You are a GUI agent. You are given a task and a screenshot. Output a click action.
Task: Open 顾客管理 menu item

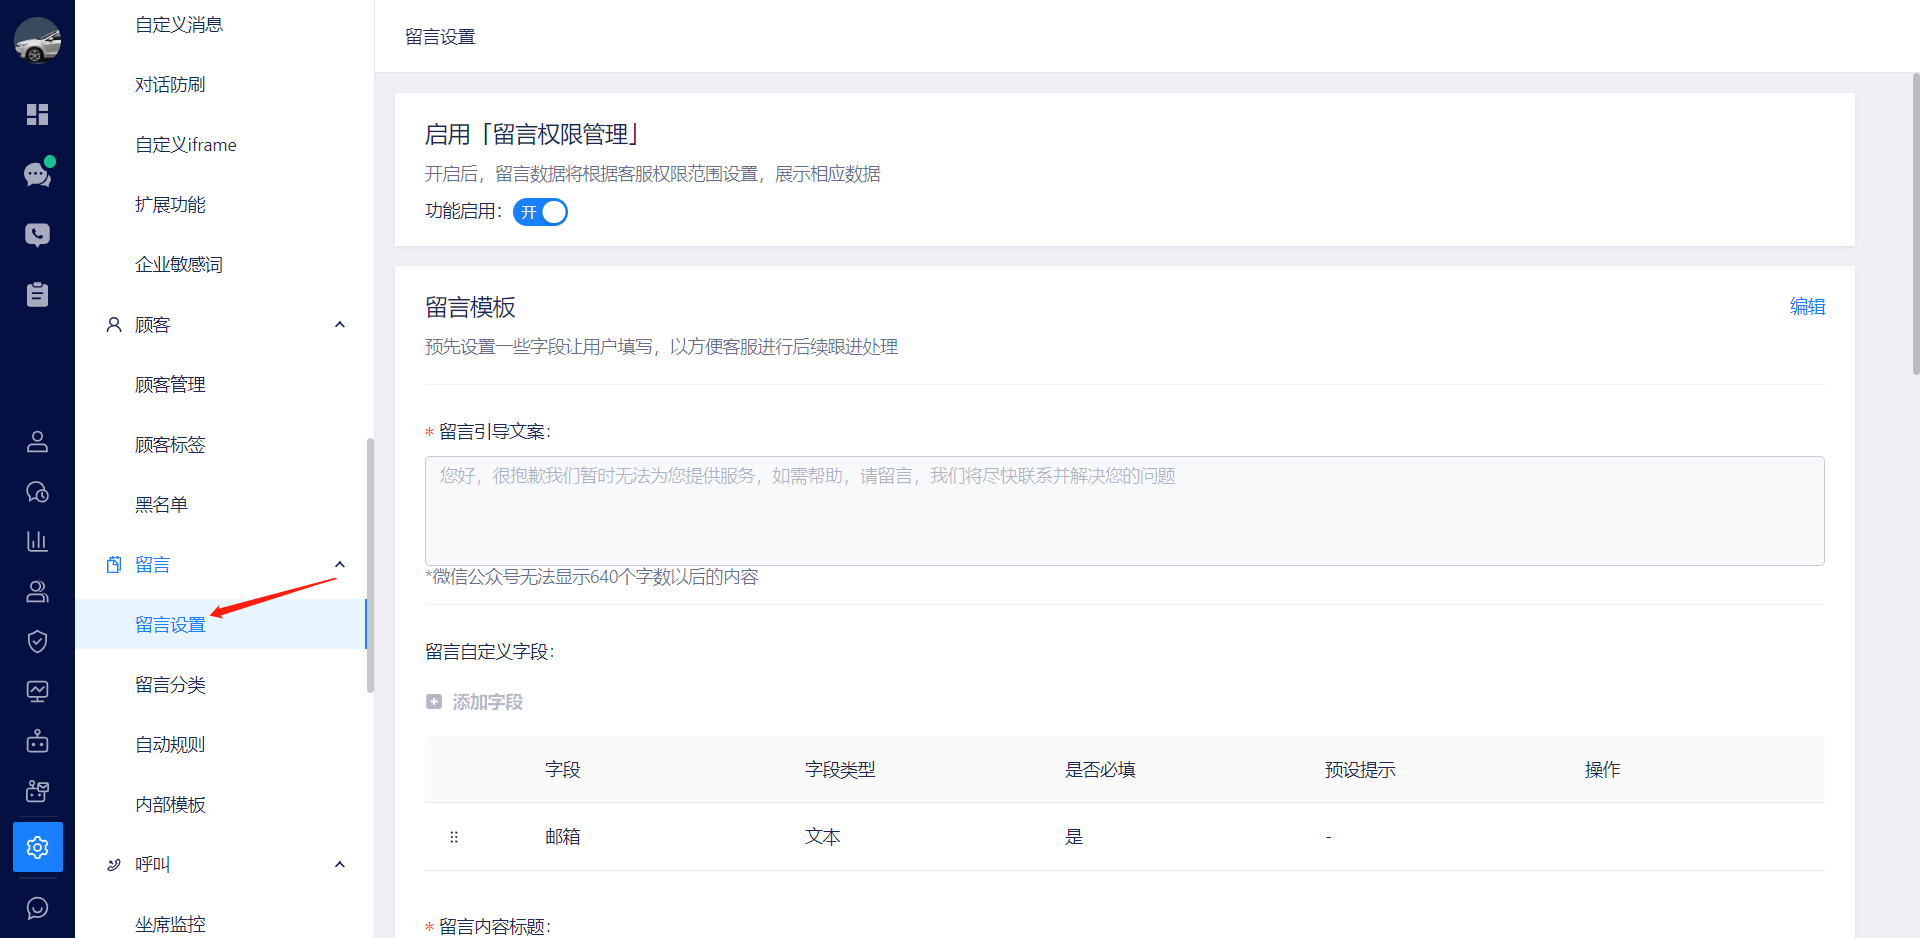pyautogui.click(x=170, y=385)
